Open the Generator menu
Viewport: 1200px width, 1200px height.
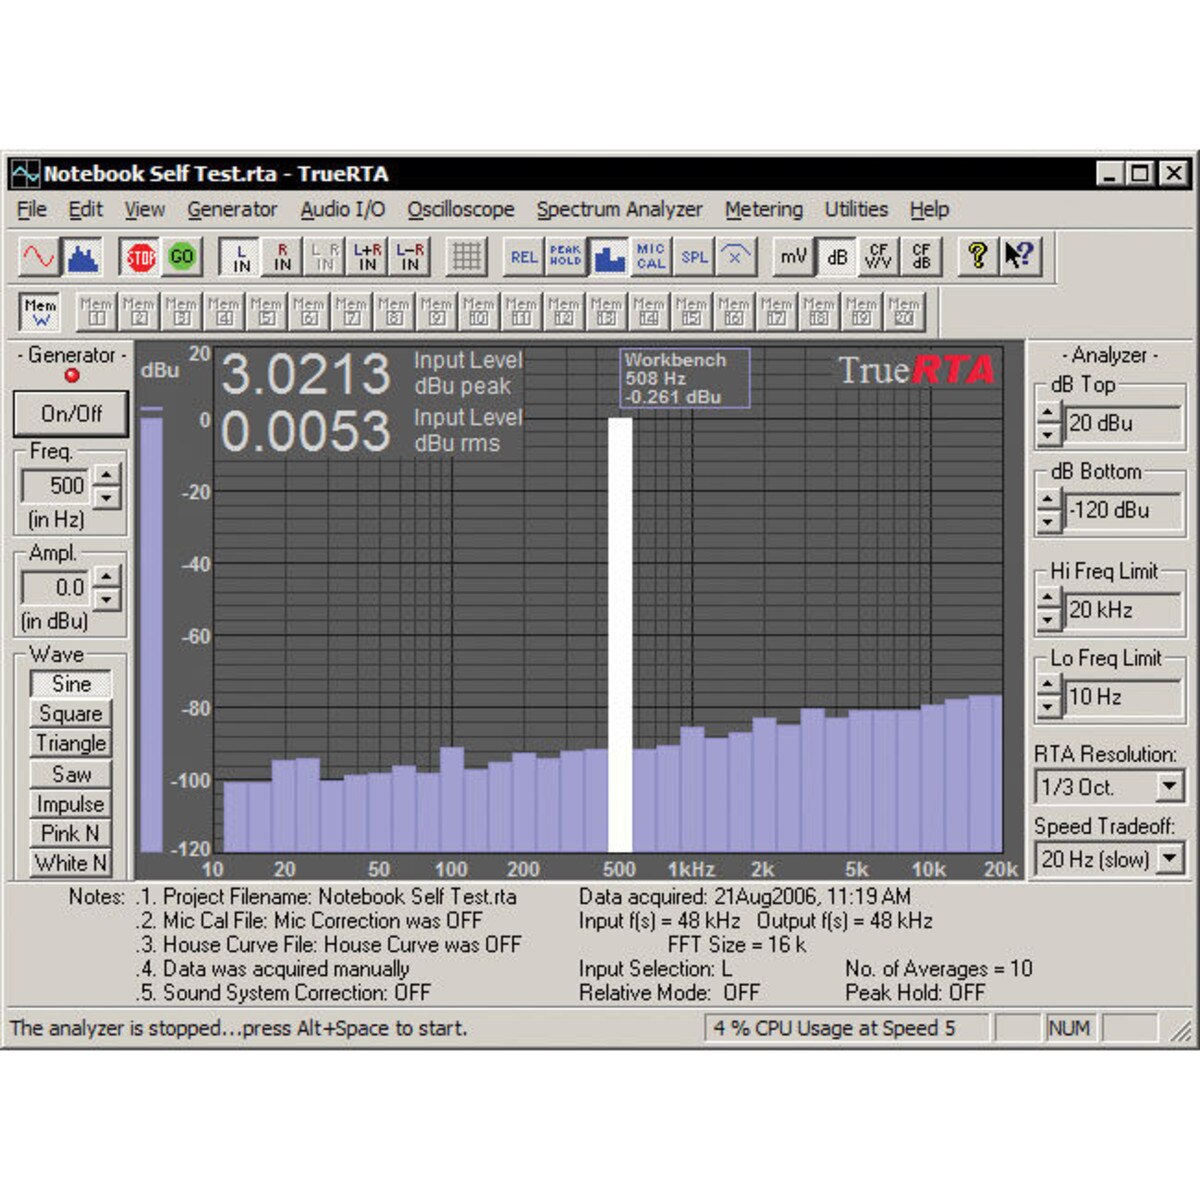pos(232,210)
